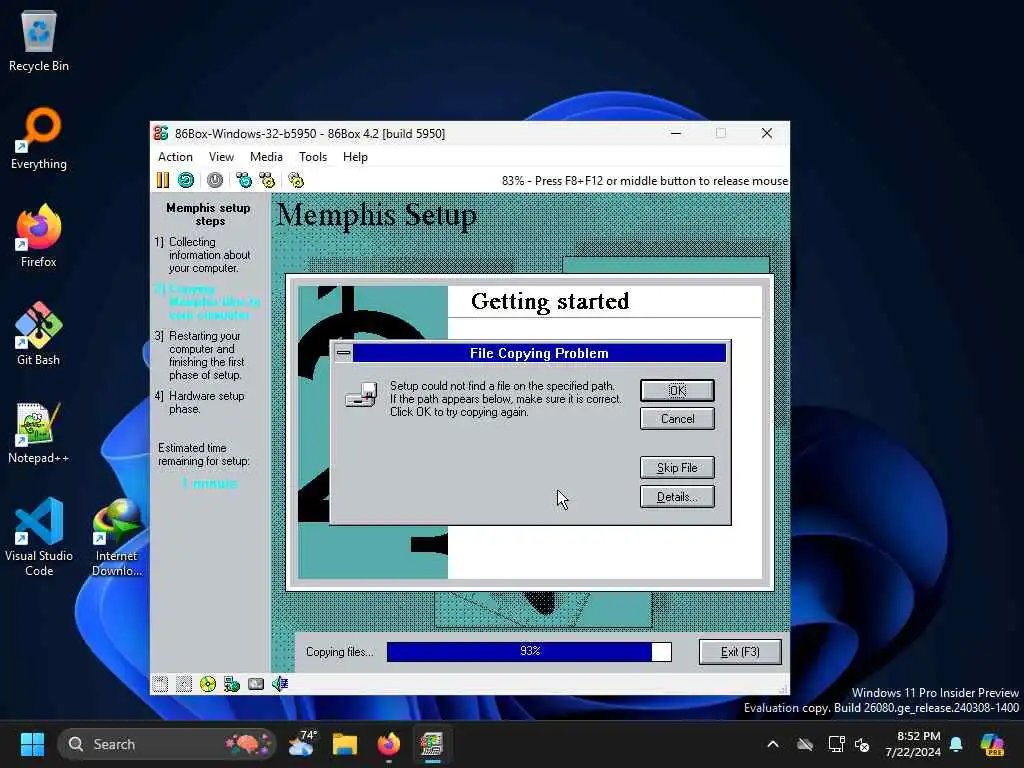1024x768 pixels.
Task: Click the Internet Download Manager desktop shortcut
Action: coord(117,537)
